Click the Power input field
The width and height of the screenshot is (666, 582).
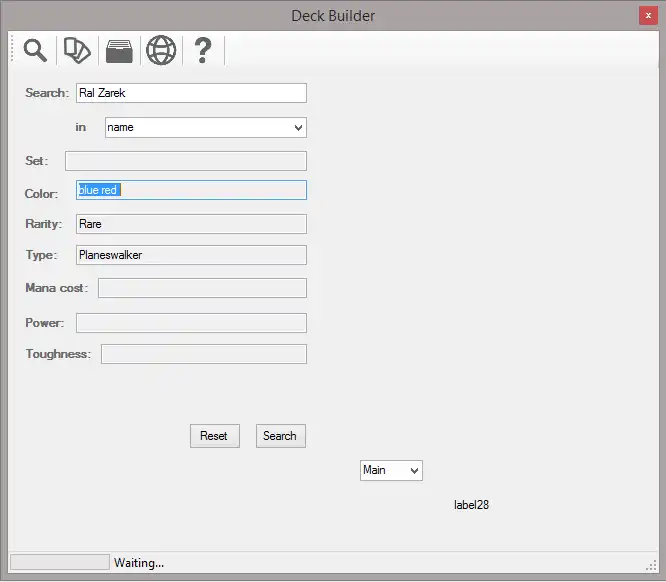(191, 323)
